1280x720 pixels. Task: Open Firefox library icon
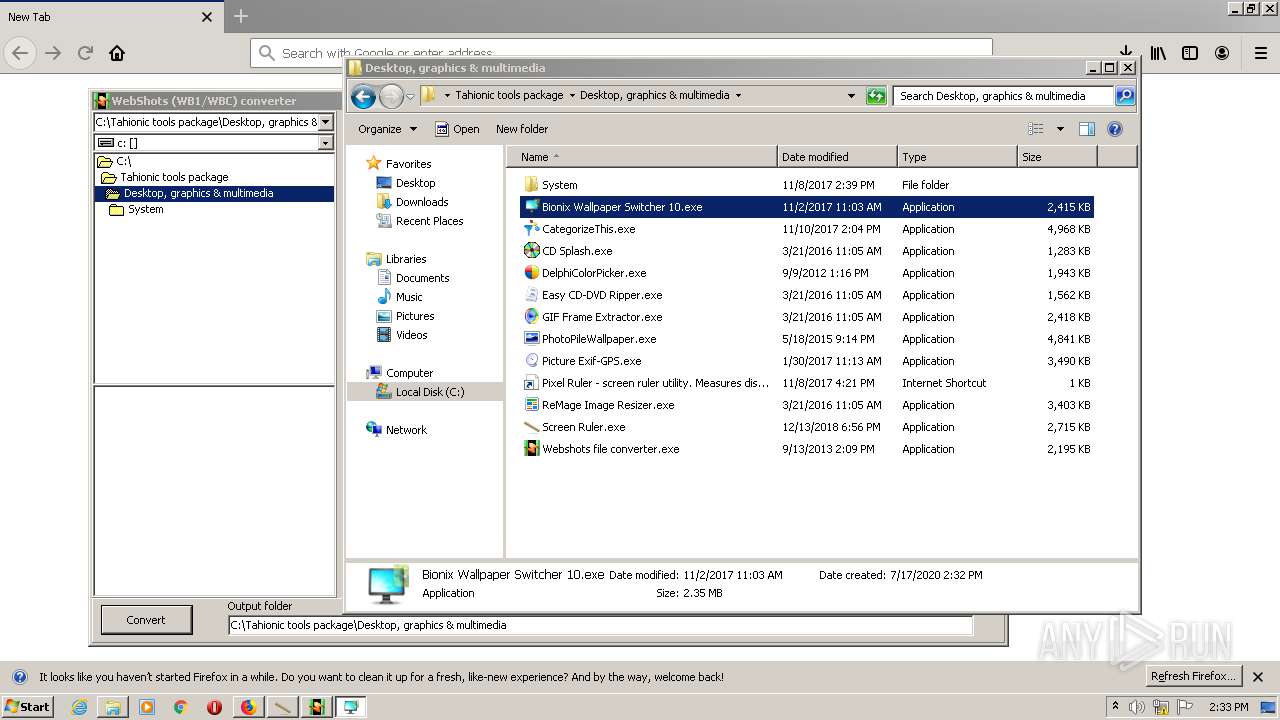tap(1158, 53)
